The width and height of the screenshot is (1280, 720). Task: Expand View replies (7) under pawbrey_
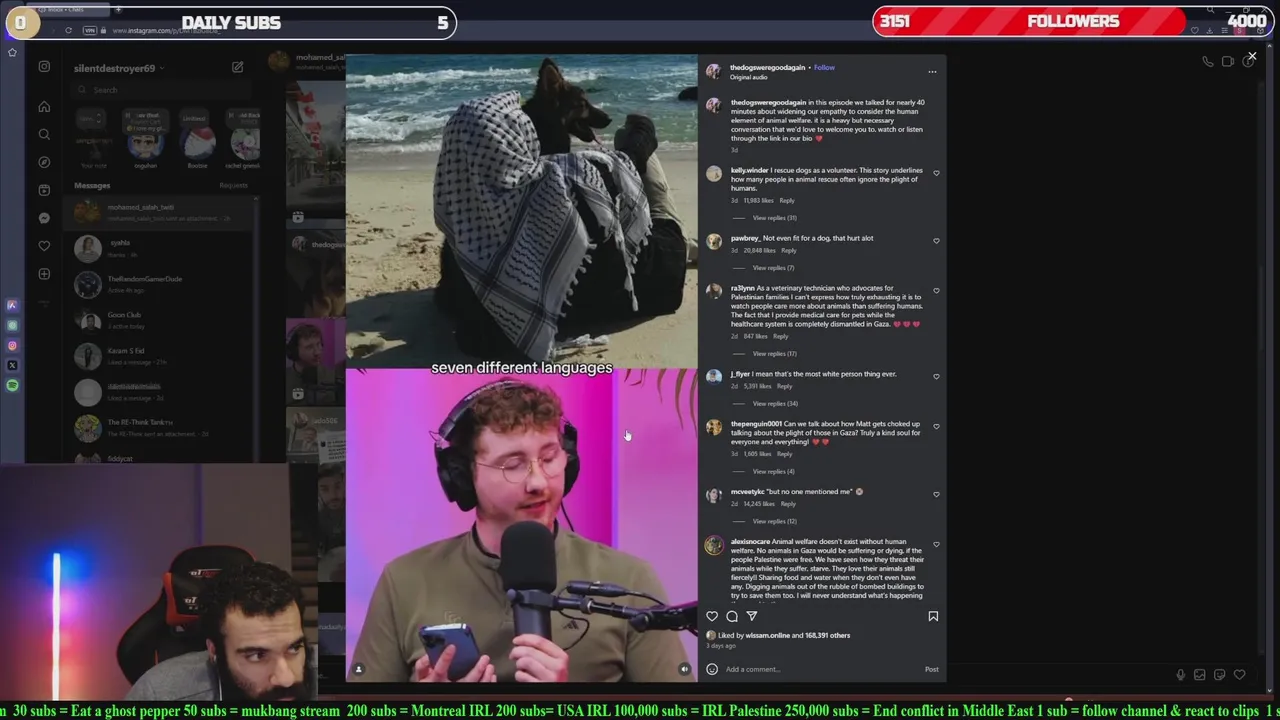coord(773,268)
